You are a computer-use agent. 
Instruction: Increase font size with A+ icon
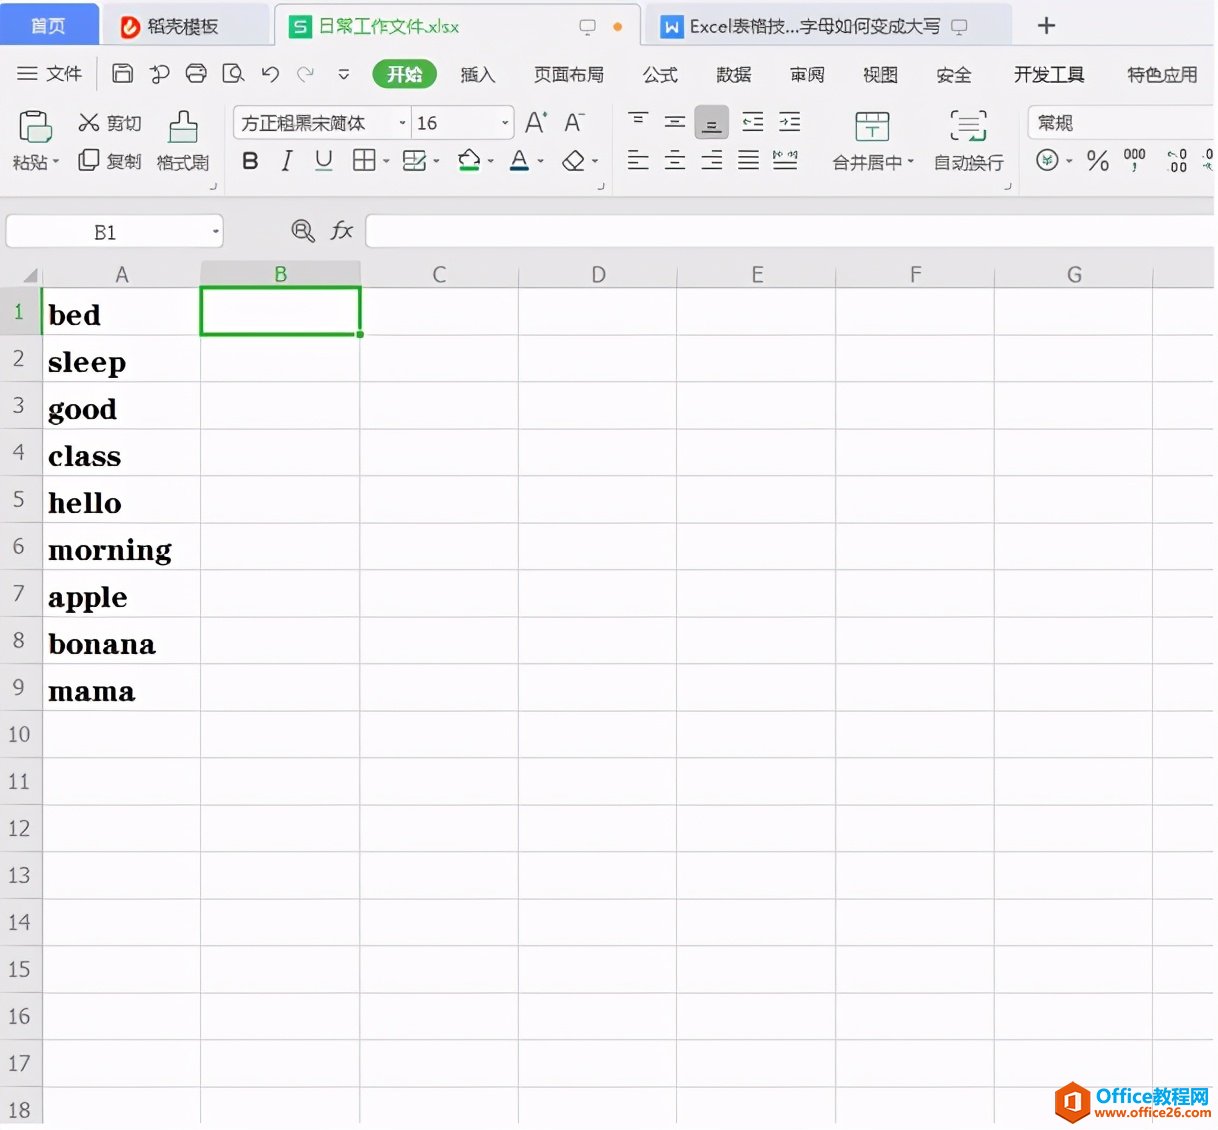536,123
